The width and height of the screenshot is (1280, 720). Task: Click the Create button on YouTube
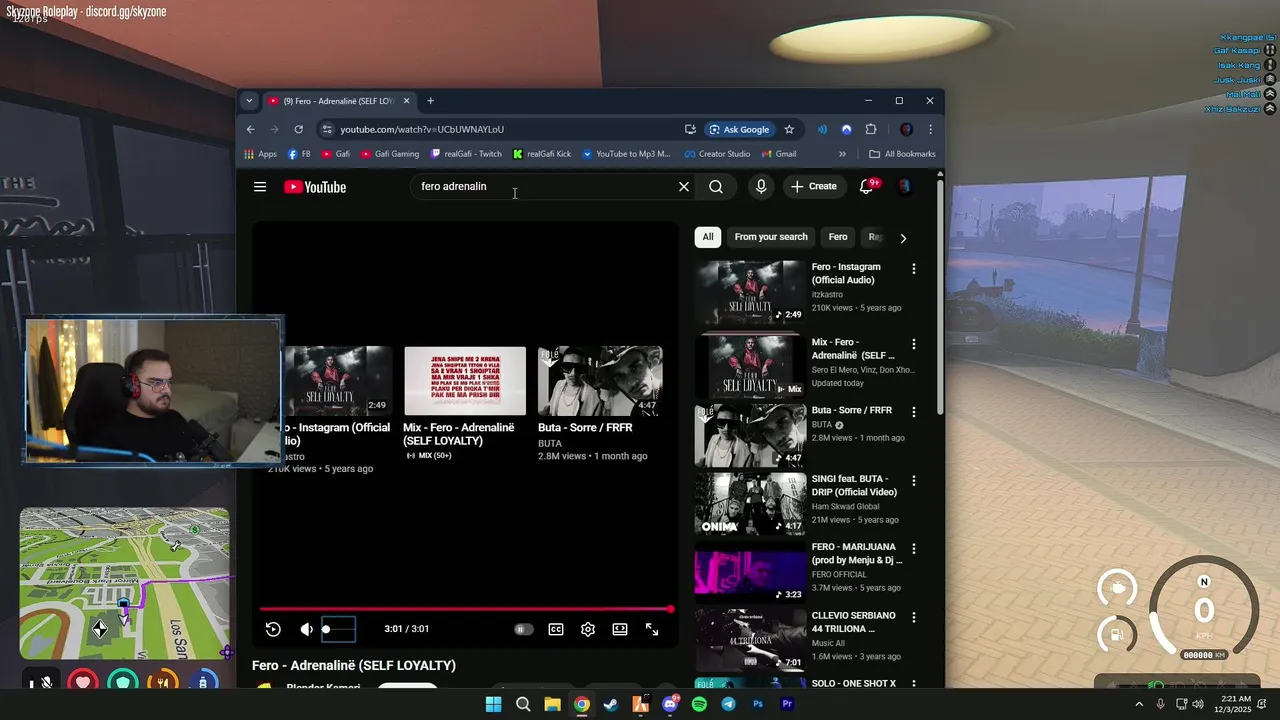tap(814, 187)
